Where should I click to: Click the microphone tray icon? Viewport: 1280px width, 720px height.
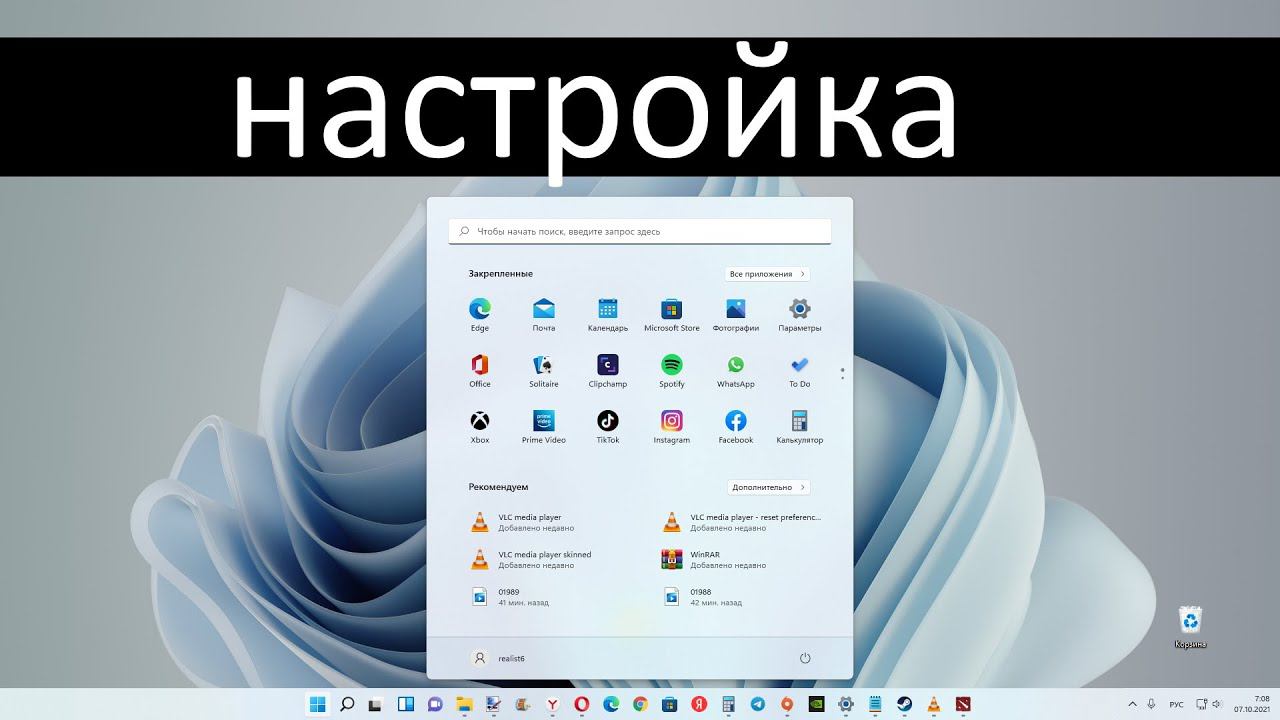click(x=1151, y=704)
